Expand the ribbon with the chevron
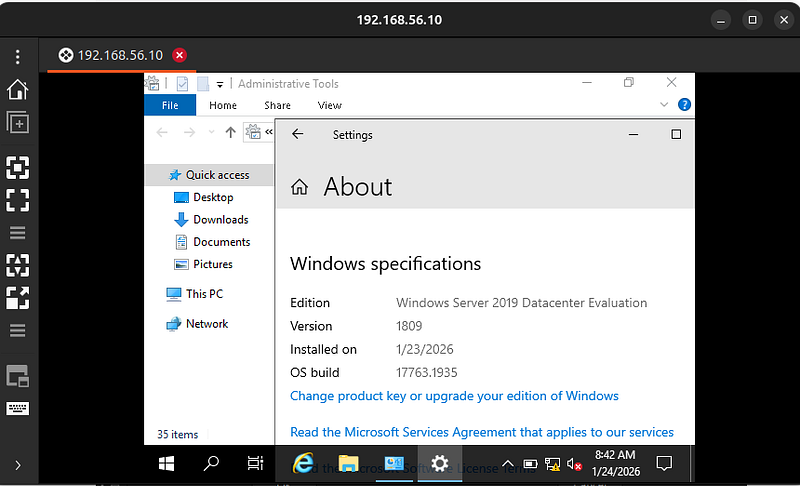The image size is (800, 486). [x=664, y=105]
